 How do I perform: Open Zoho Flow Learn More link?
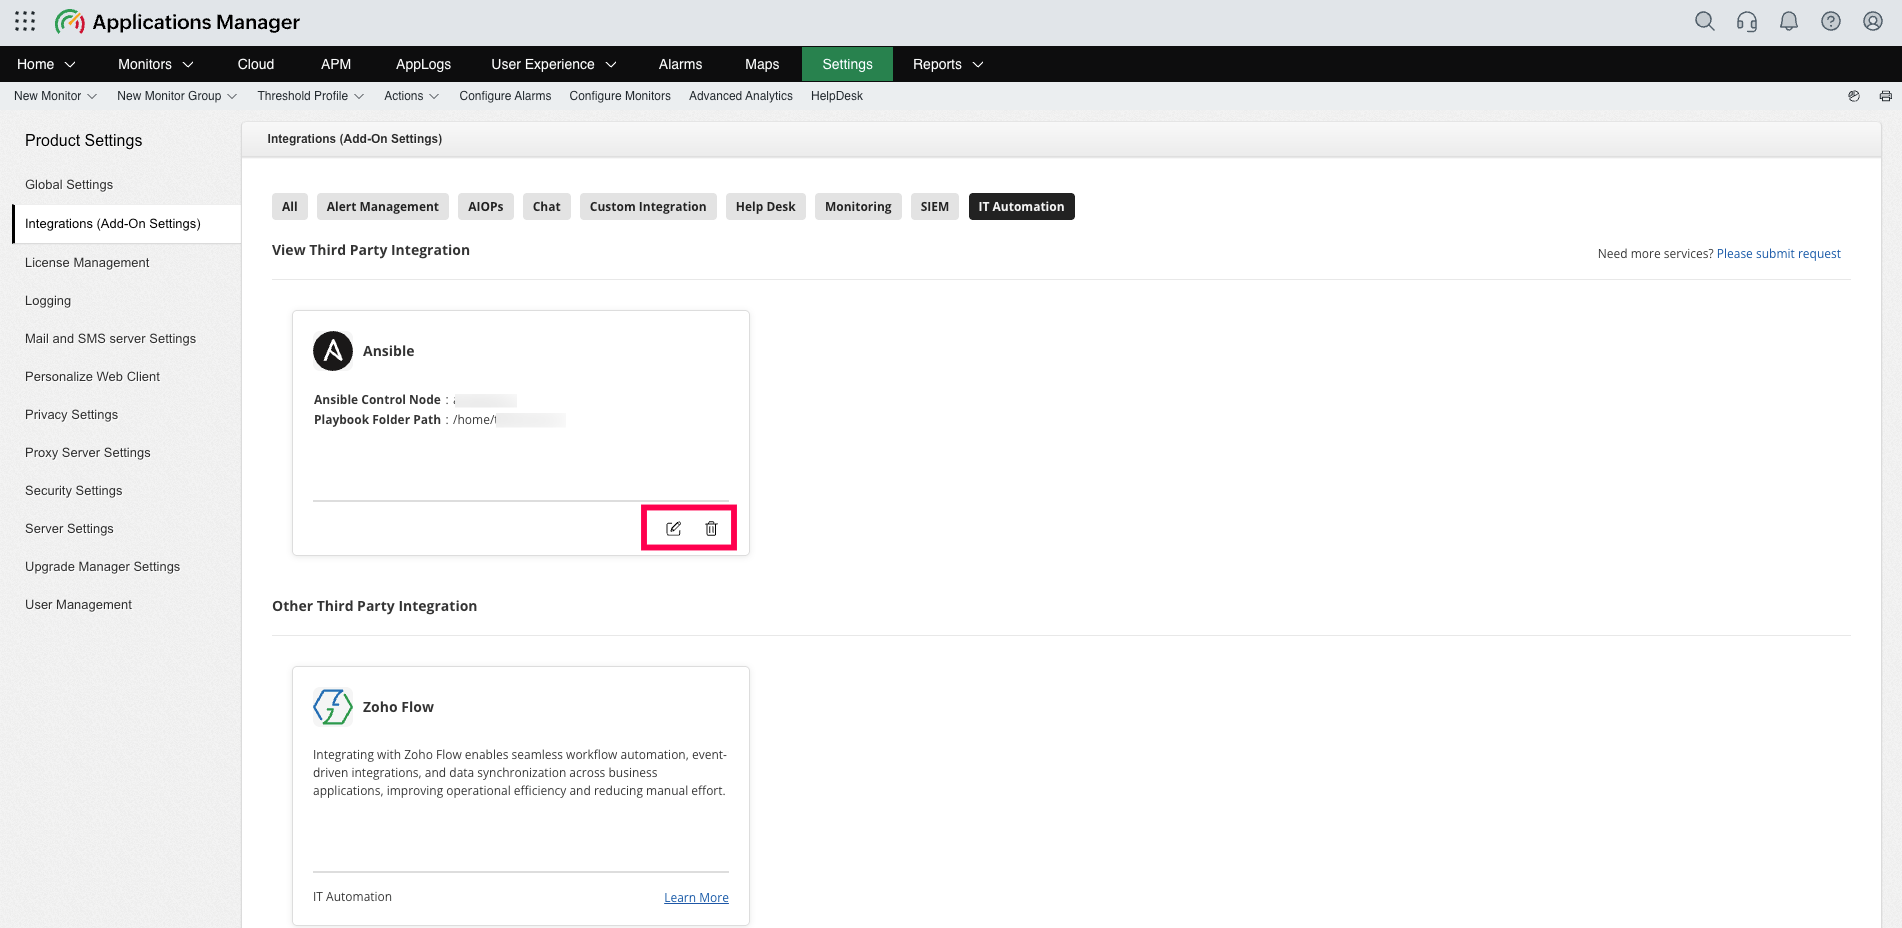(696, 898)
